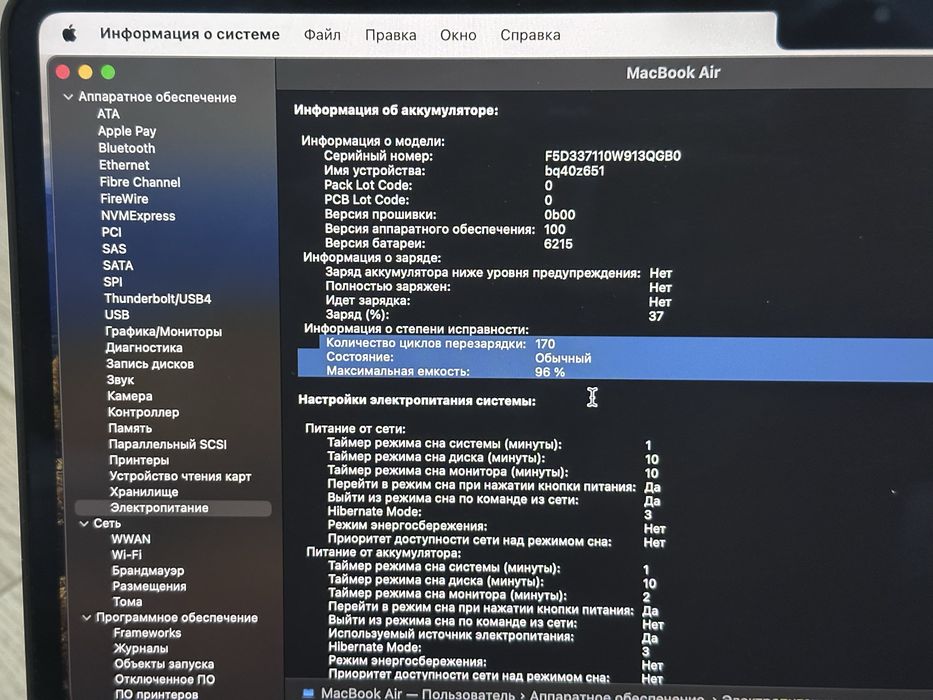Open the Справка menu
The image size is (933, 700).
pyautogui.click(x=530, y=35)
